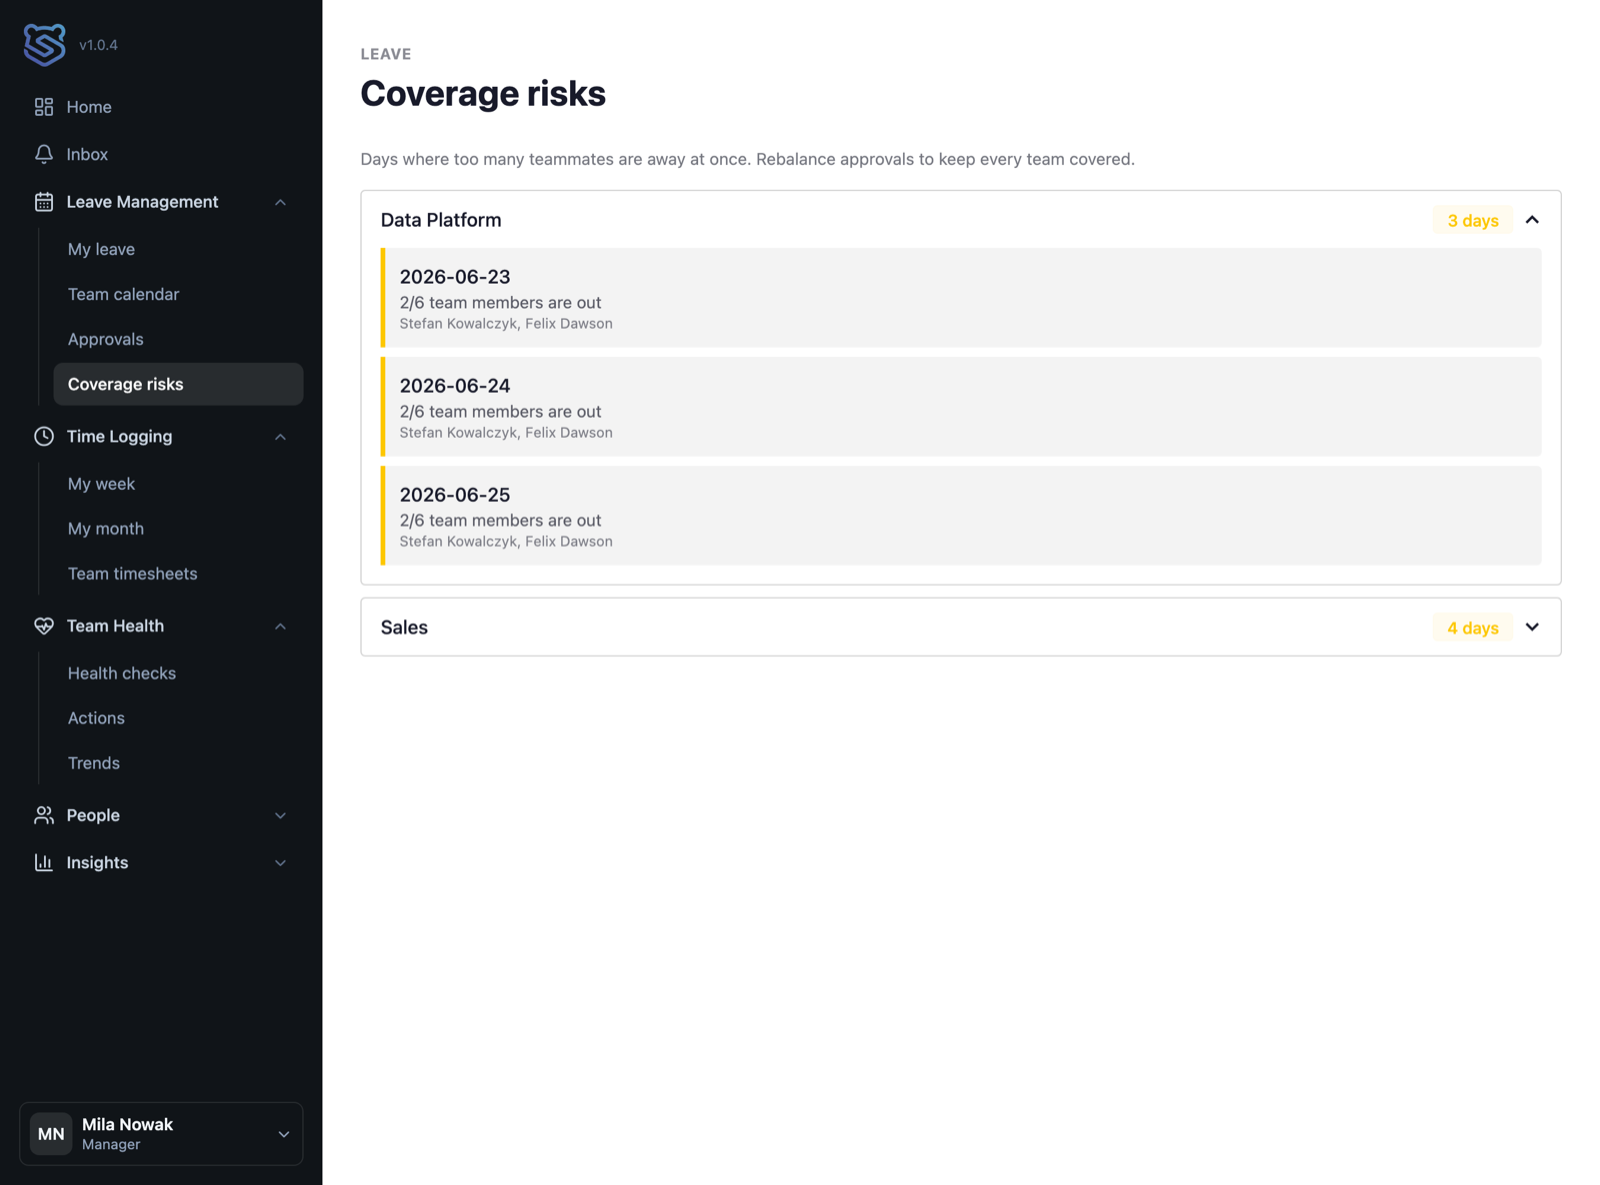Collapse the Time Logging section chevron

[x=281, y=436]
